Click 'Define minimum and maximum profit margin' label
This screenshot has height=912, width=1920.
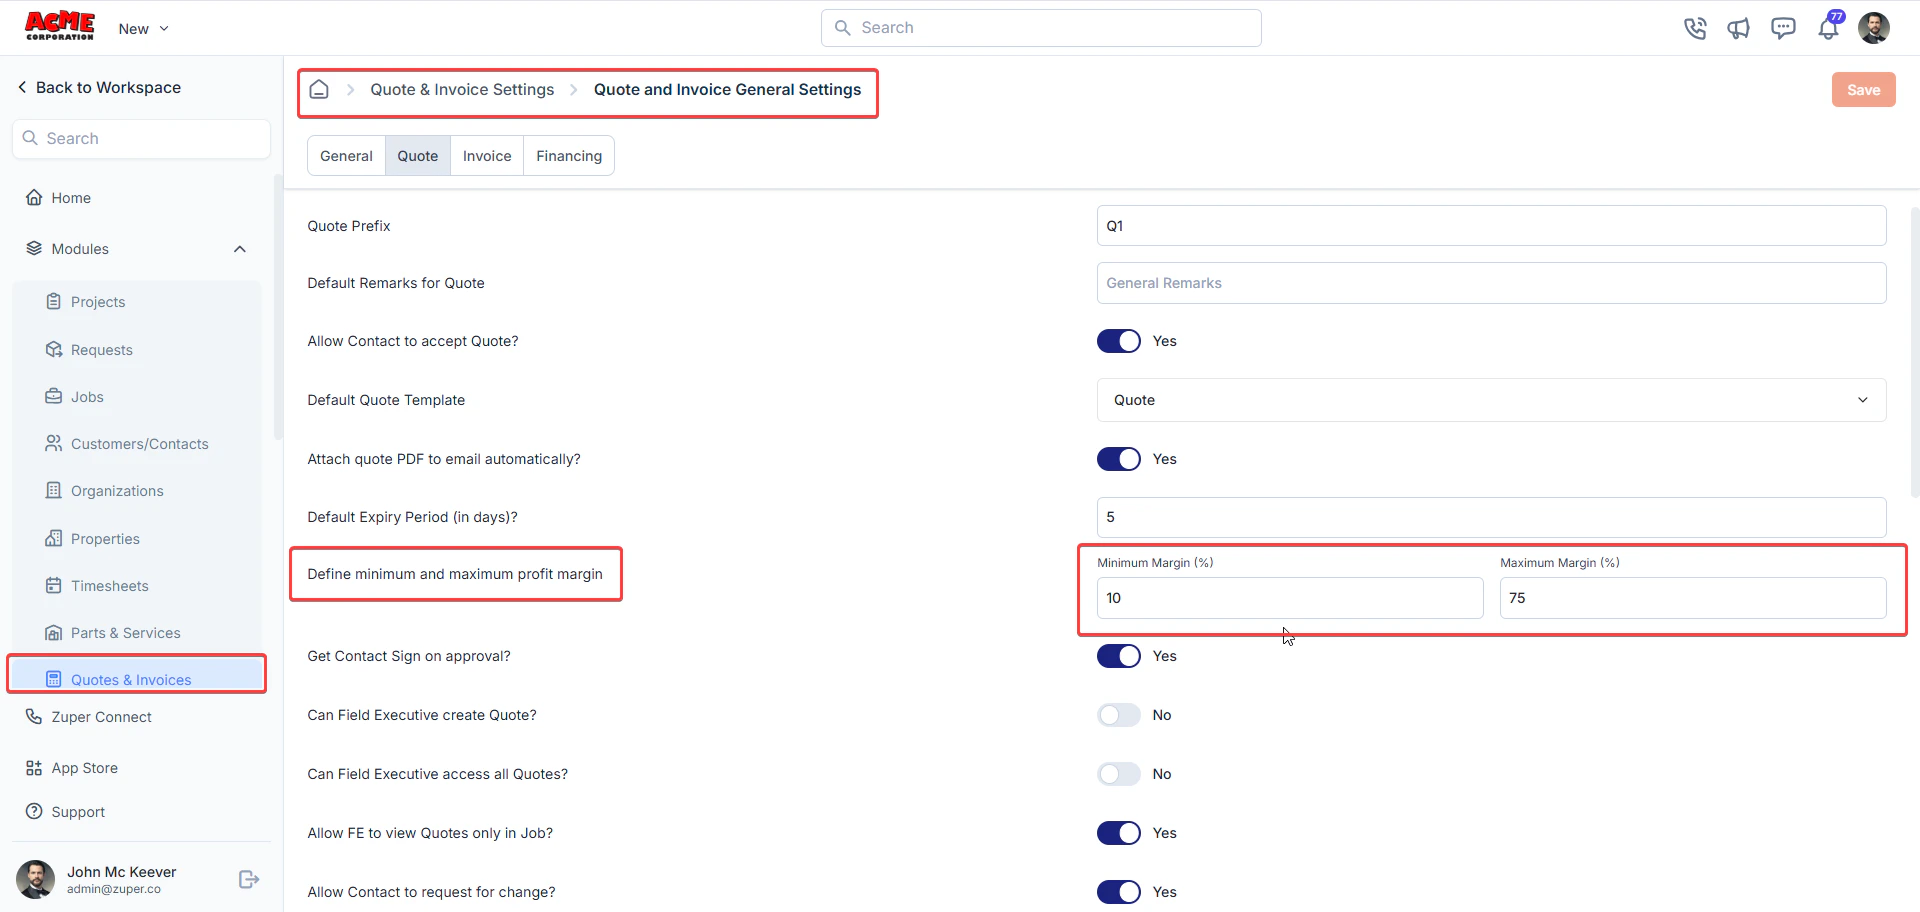455,574
